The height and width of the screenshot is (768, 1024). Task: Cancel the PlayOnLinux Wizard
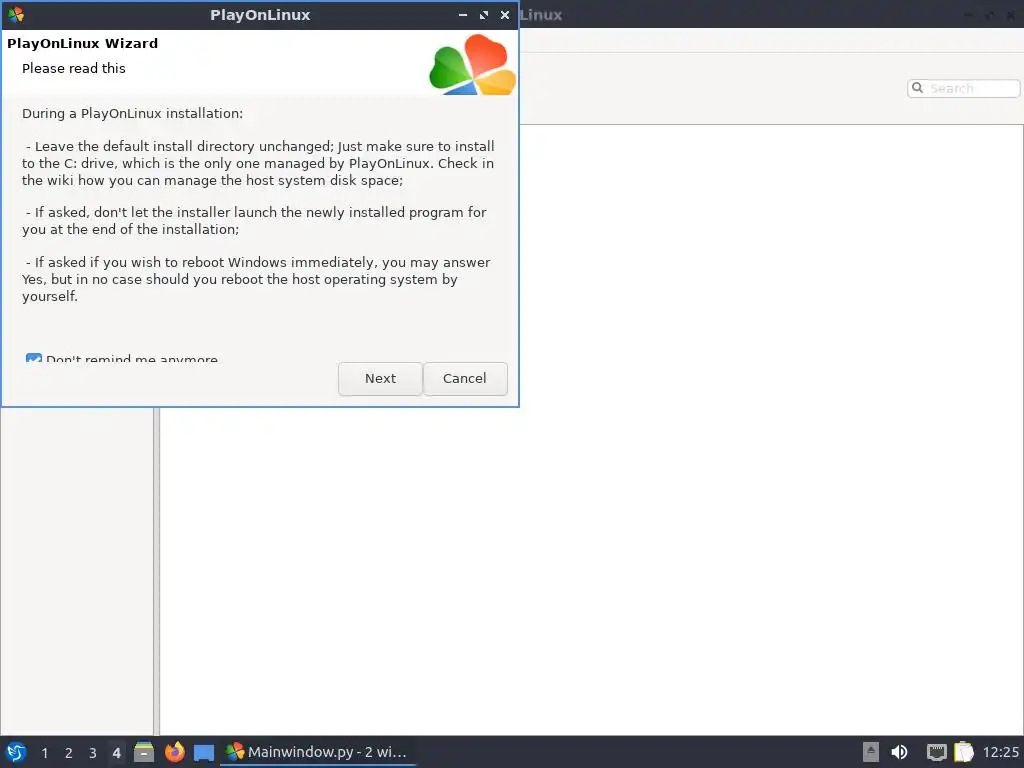(x=465, y=379)
